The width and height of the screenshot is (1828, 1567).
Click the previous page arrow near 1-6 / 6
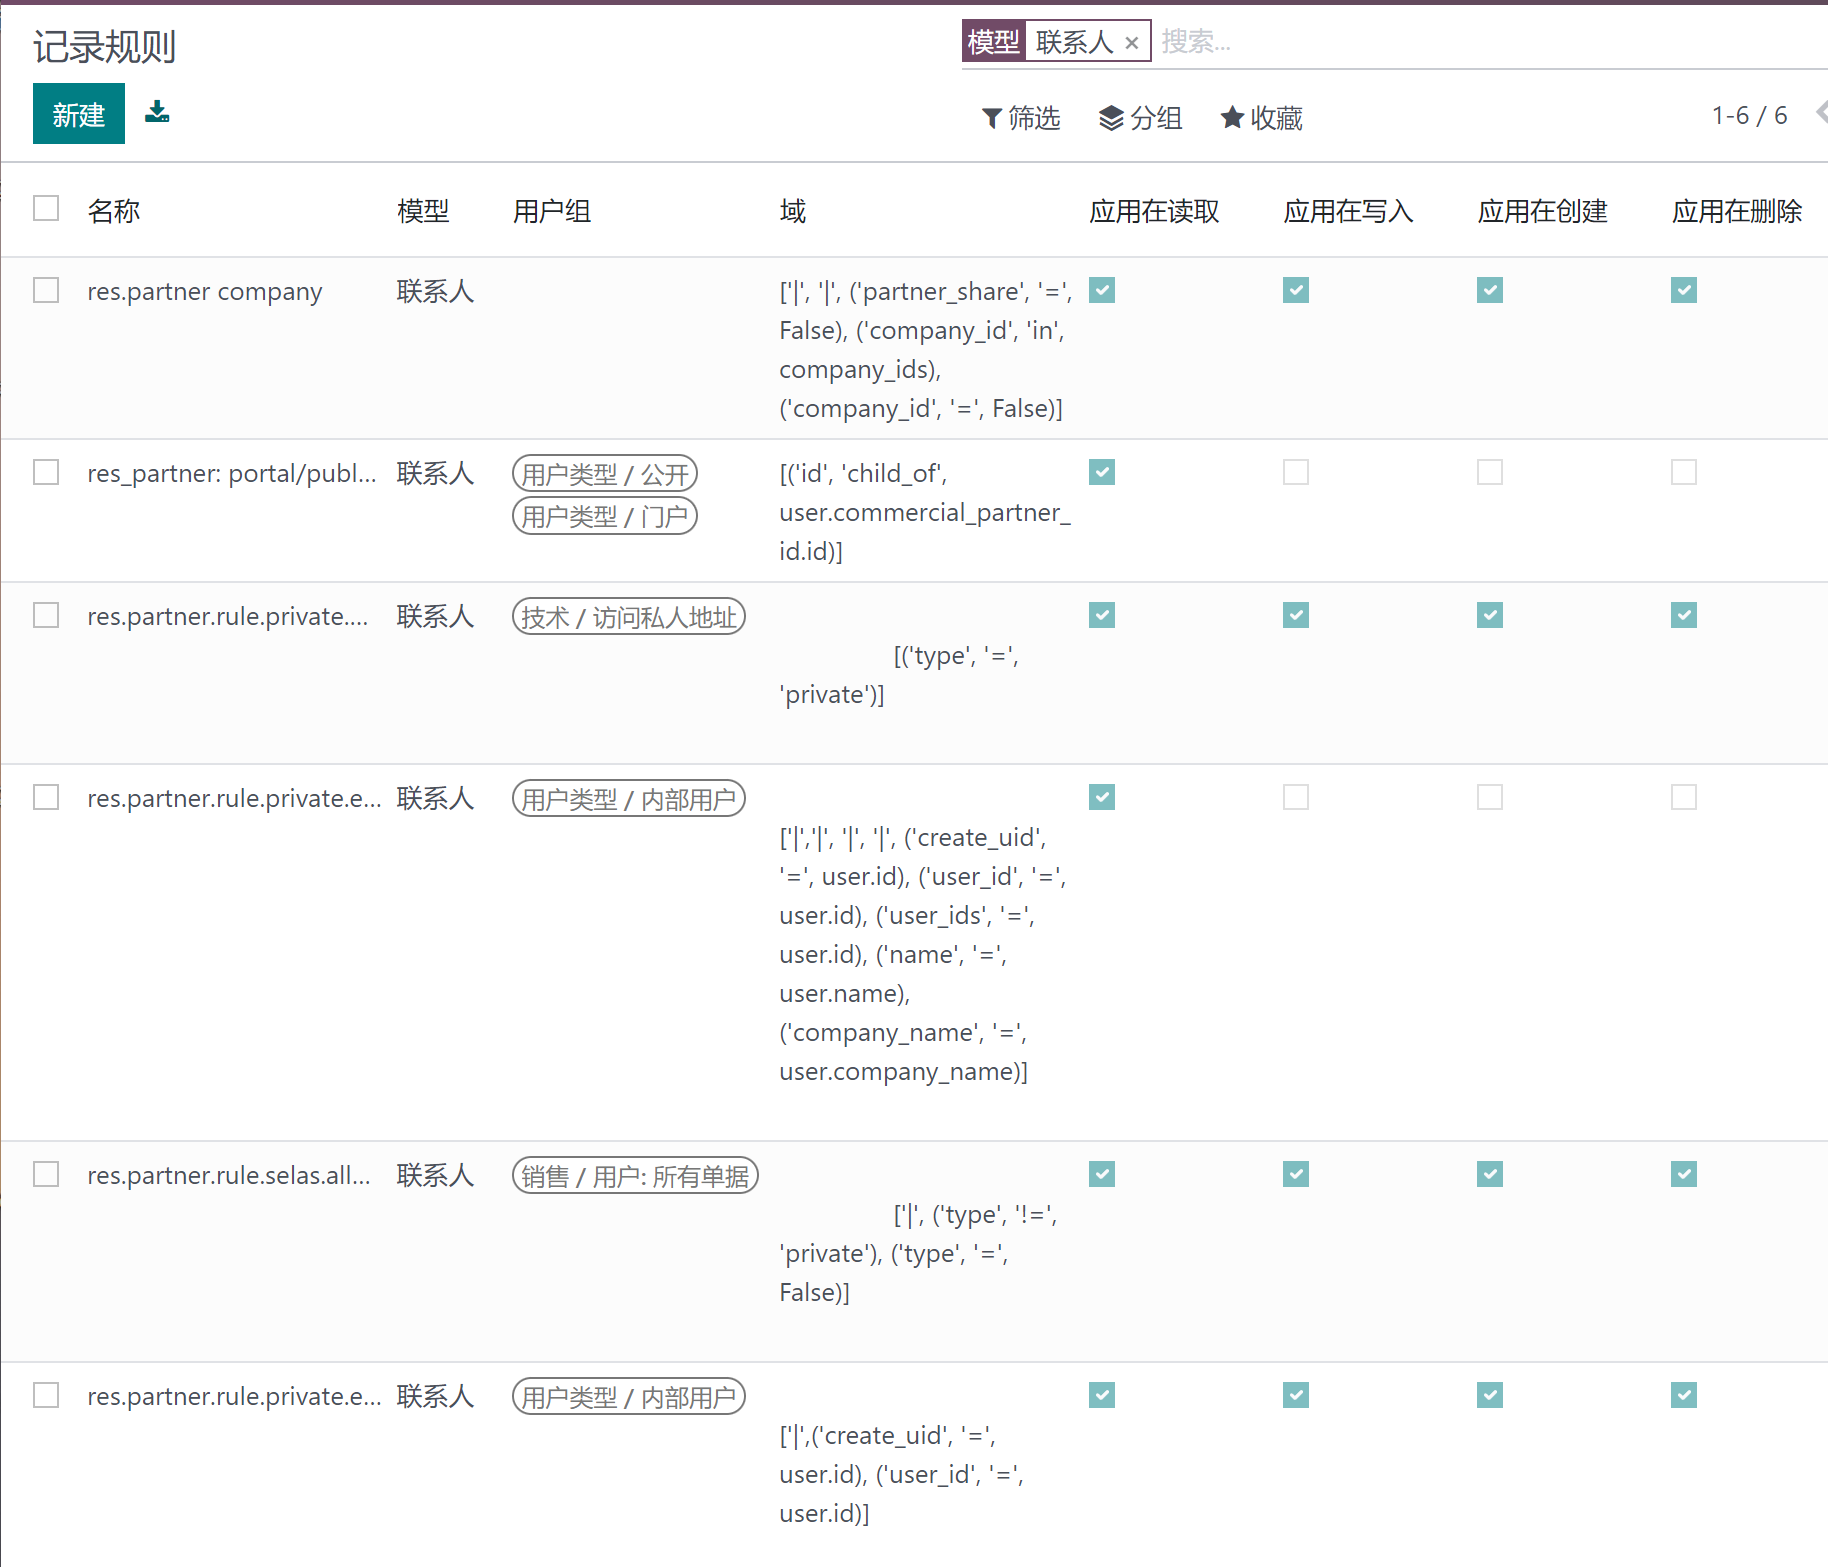tap(1818, 114)
